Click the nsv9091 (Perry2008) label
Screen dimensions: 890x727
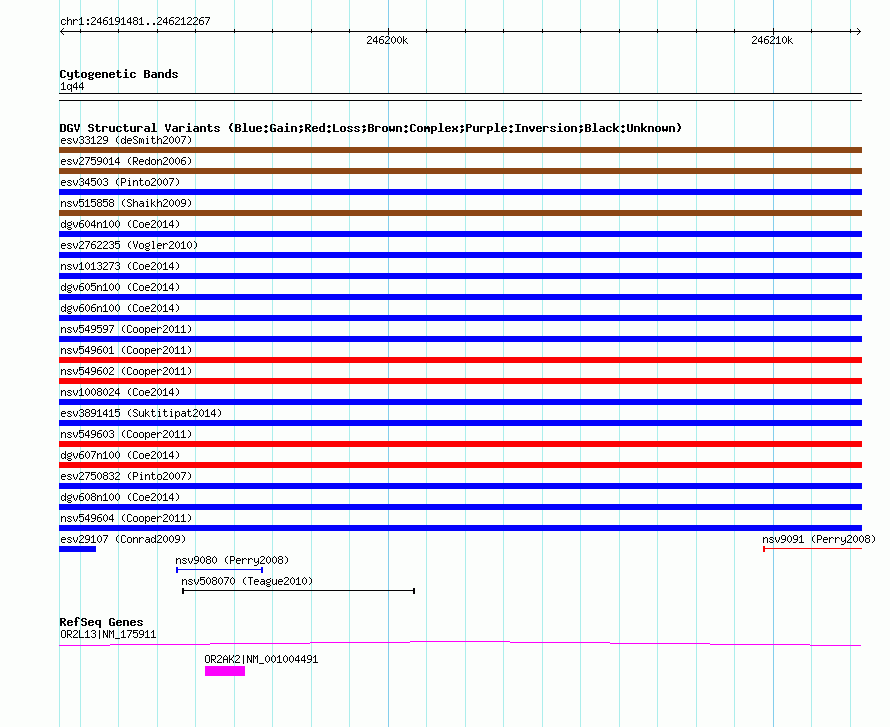point(819,539)
